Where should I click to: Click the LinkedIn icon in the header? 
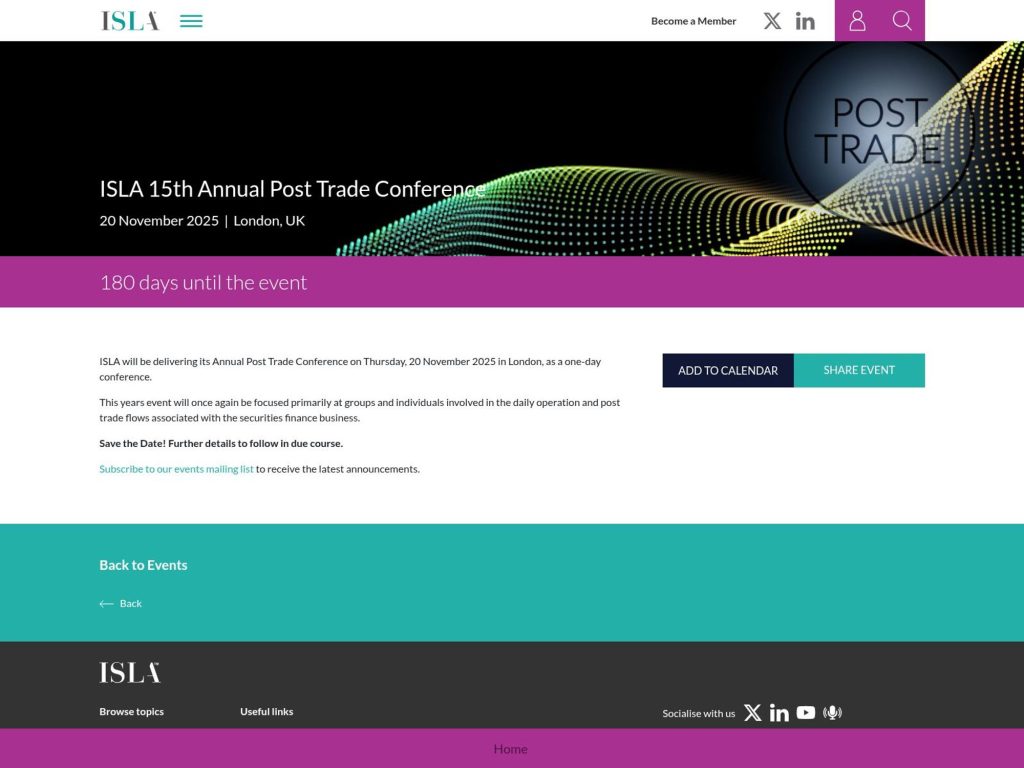[x=805, y=20]
